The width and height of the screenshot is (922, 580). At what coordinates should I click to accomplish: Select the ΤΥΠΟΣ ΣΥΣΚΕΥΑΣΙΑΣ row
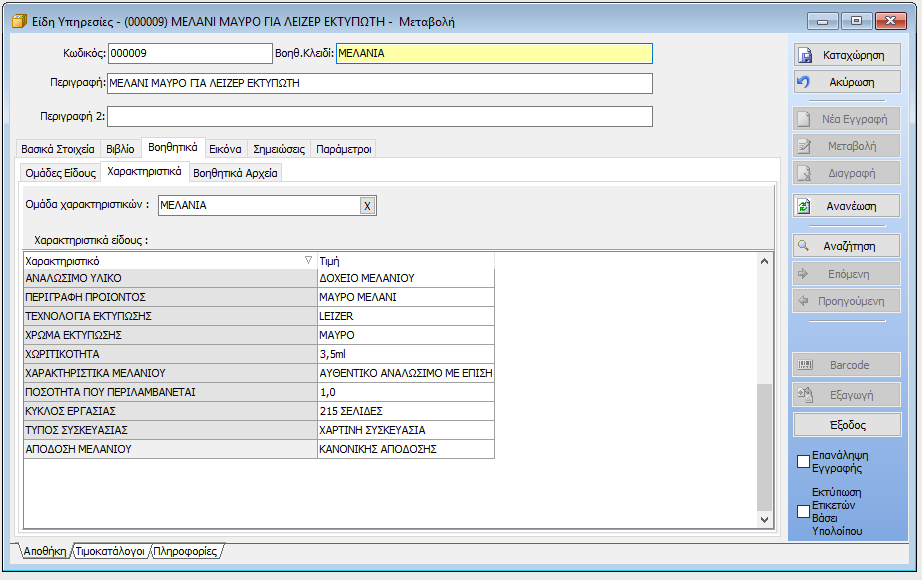click(171, 430)
